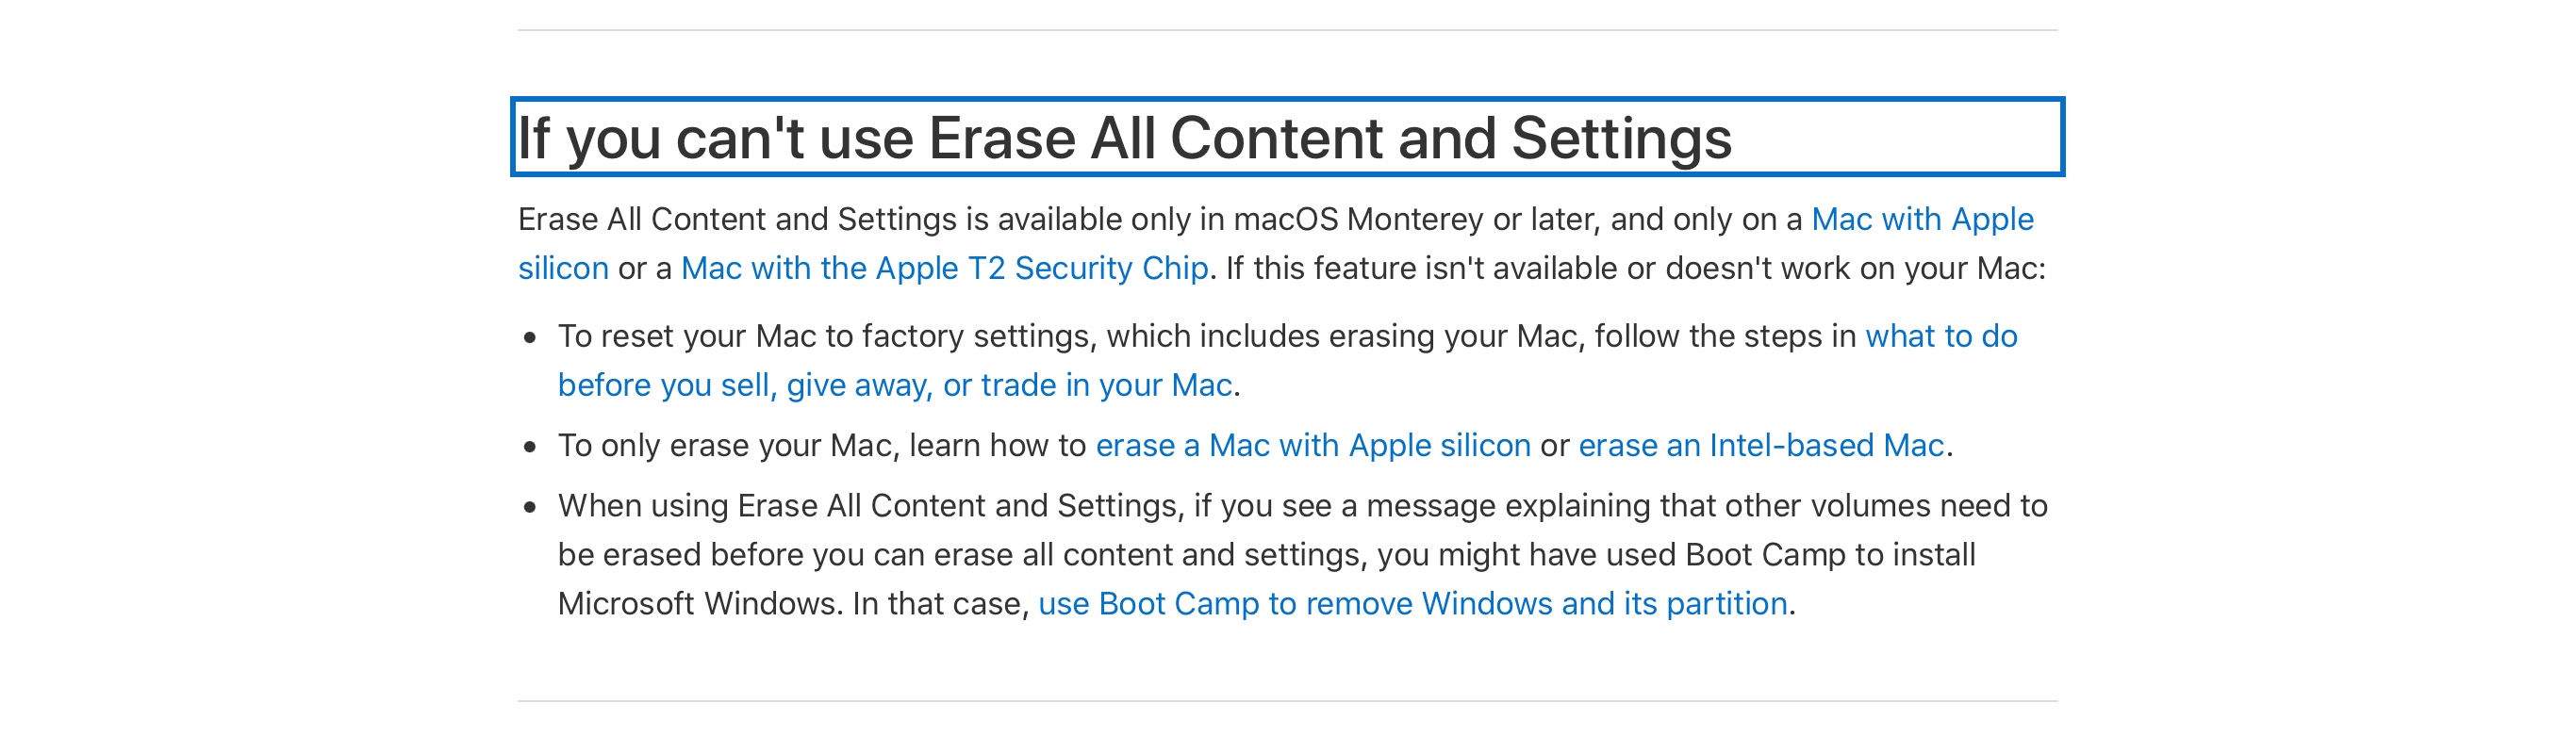Click the bullet dot before "To reset your Mac"

[x=530, y=338]
